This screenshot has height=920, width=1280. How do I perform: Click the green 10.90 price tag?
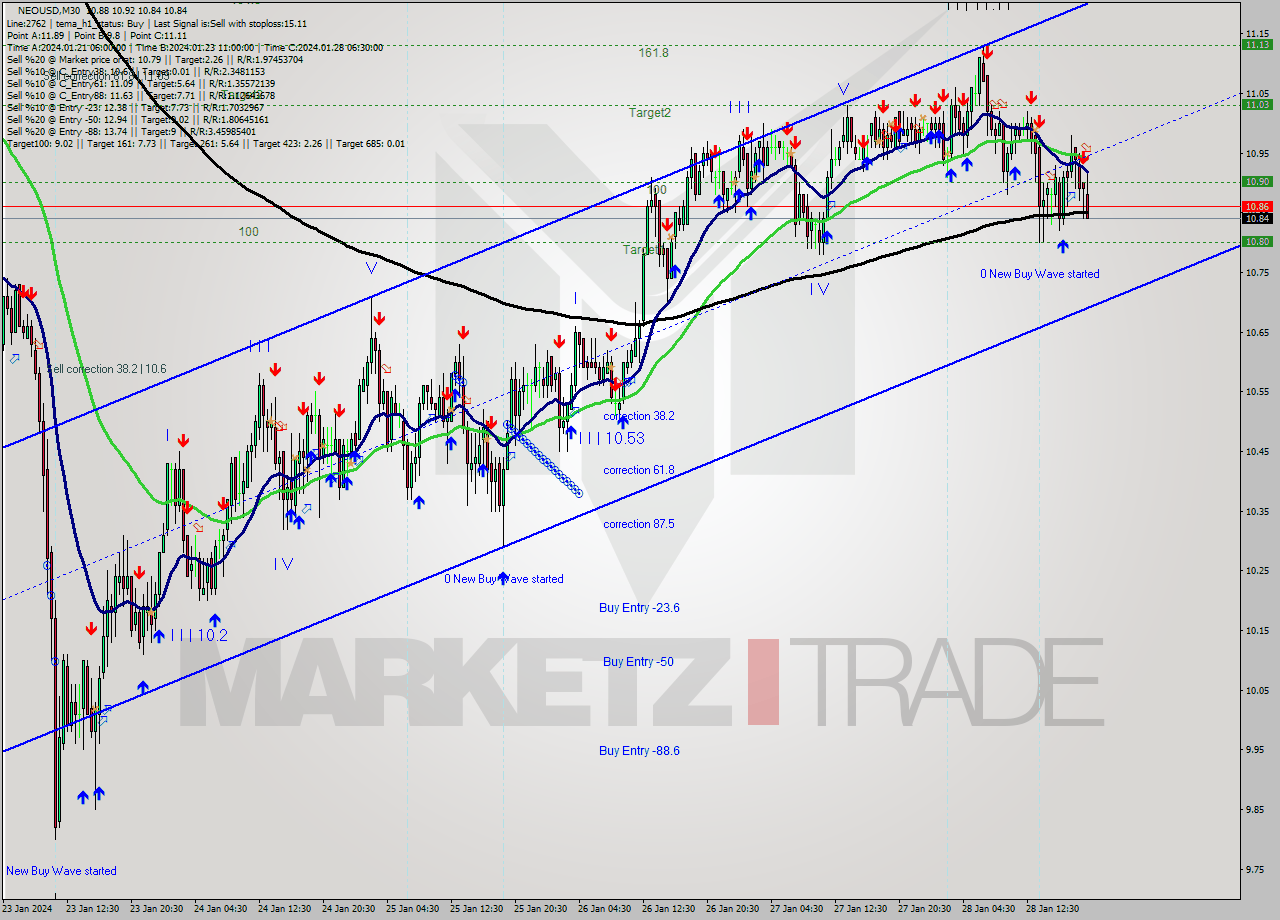[x=1256, y=182]
